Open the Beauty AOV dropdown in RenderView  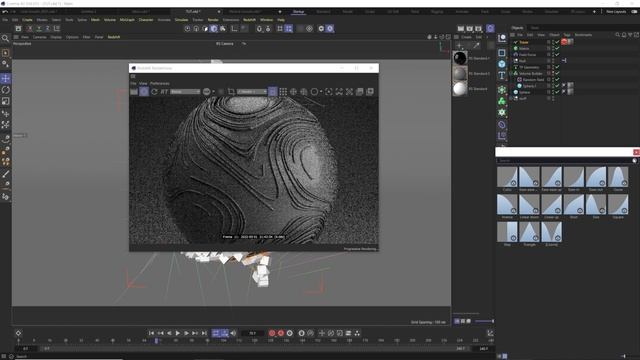click(185, 92)
